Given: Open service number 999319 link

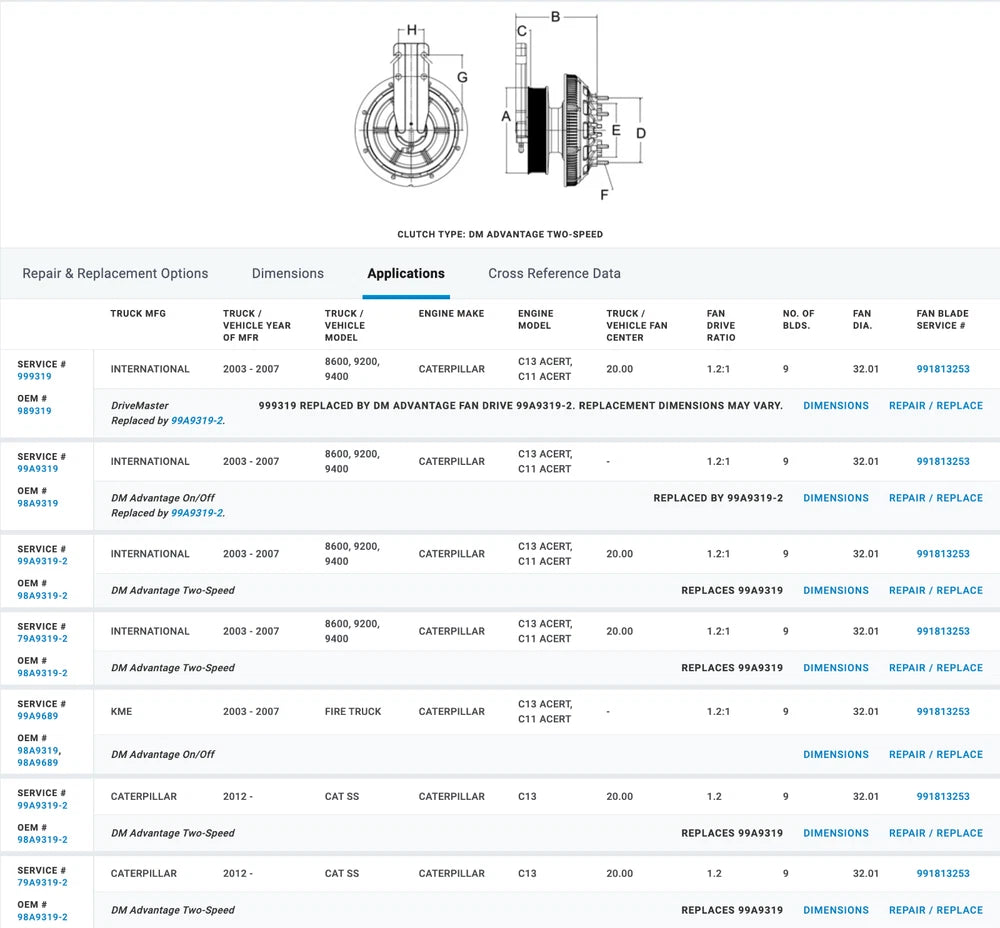Looking at the screenshot, I should [x=34, y=377].
